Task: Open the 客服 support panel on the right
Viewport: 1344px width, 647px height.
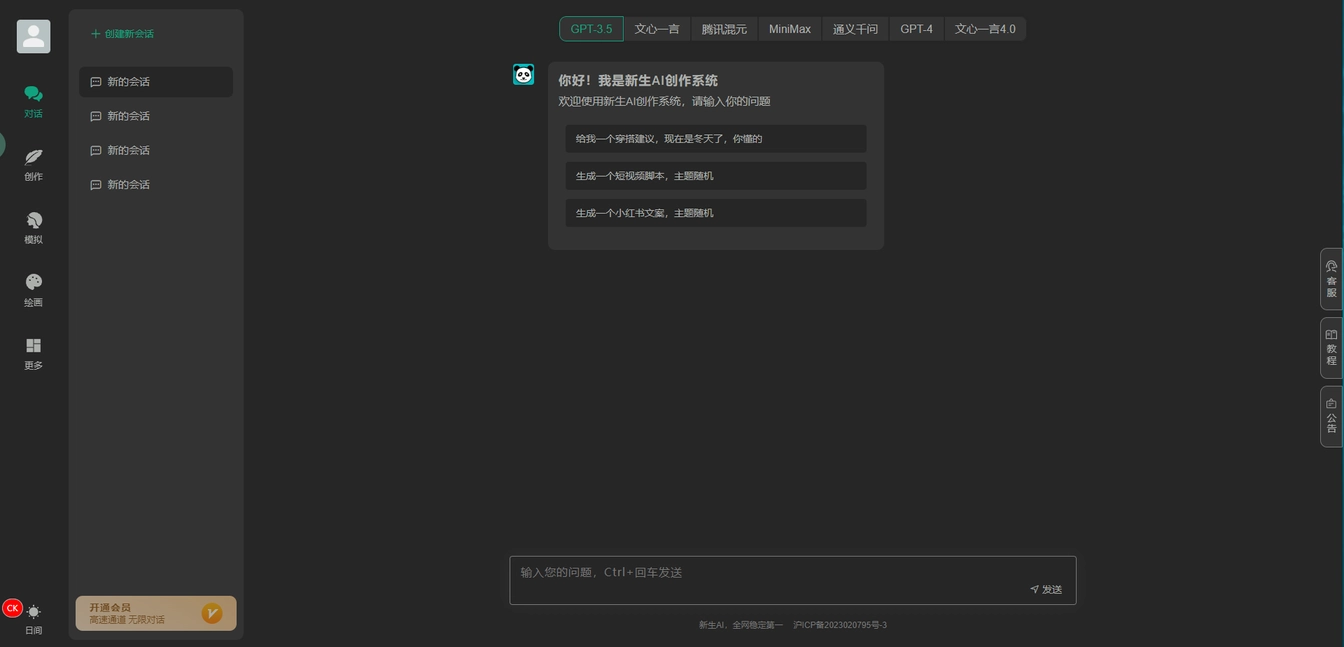Action: [1331, 279]
